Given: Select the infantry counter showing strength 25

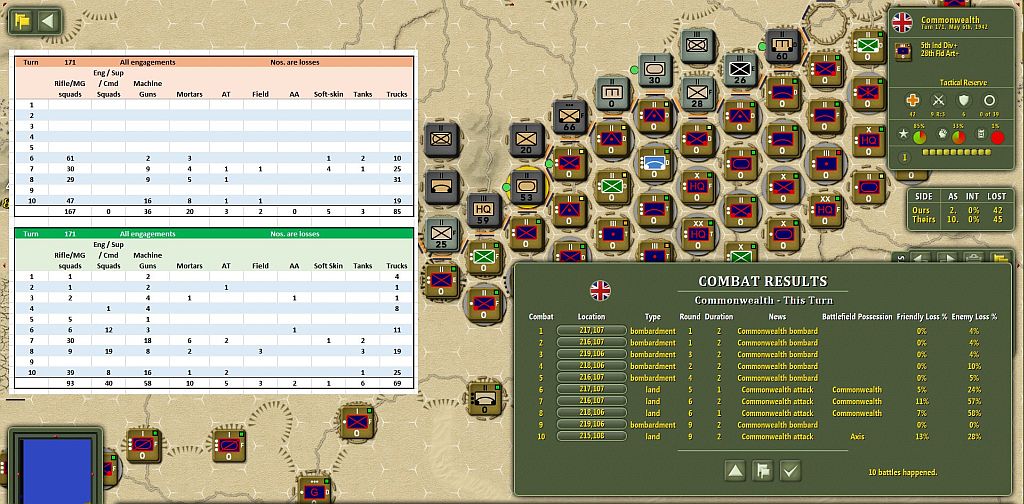Looking at the screenshot, I should point(441,234).
